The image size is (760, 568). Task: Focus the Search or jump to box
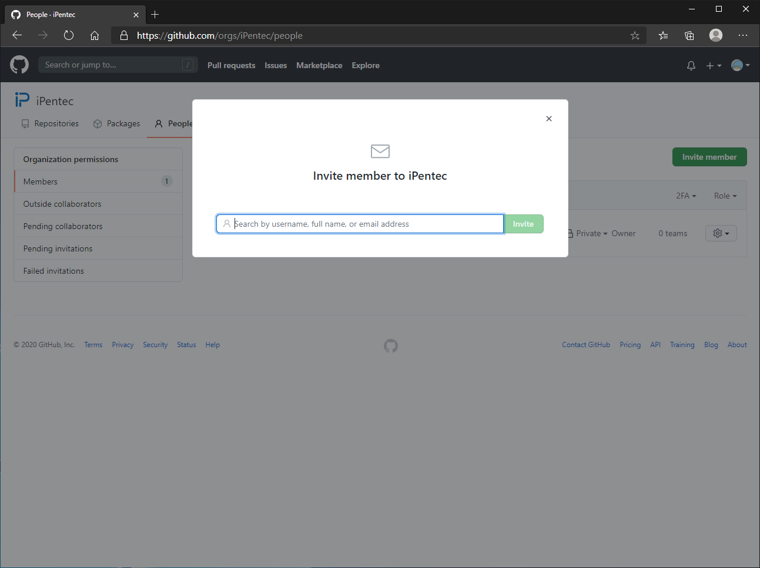click(x=118, y=65)
